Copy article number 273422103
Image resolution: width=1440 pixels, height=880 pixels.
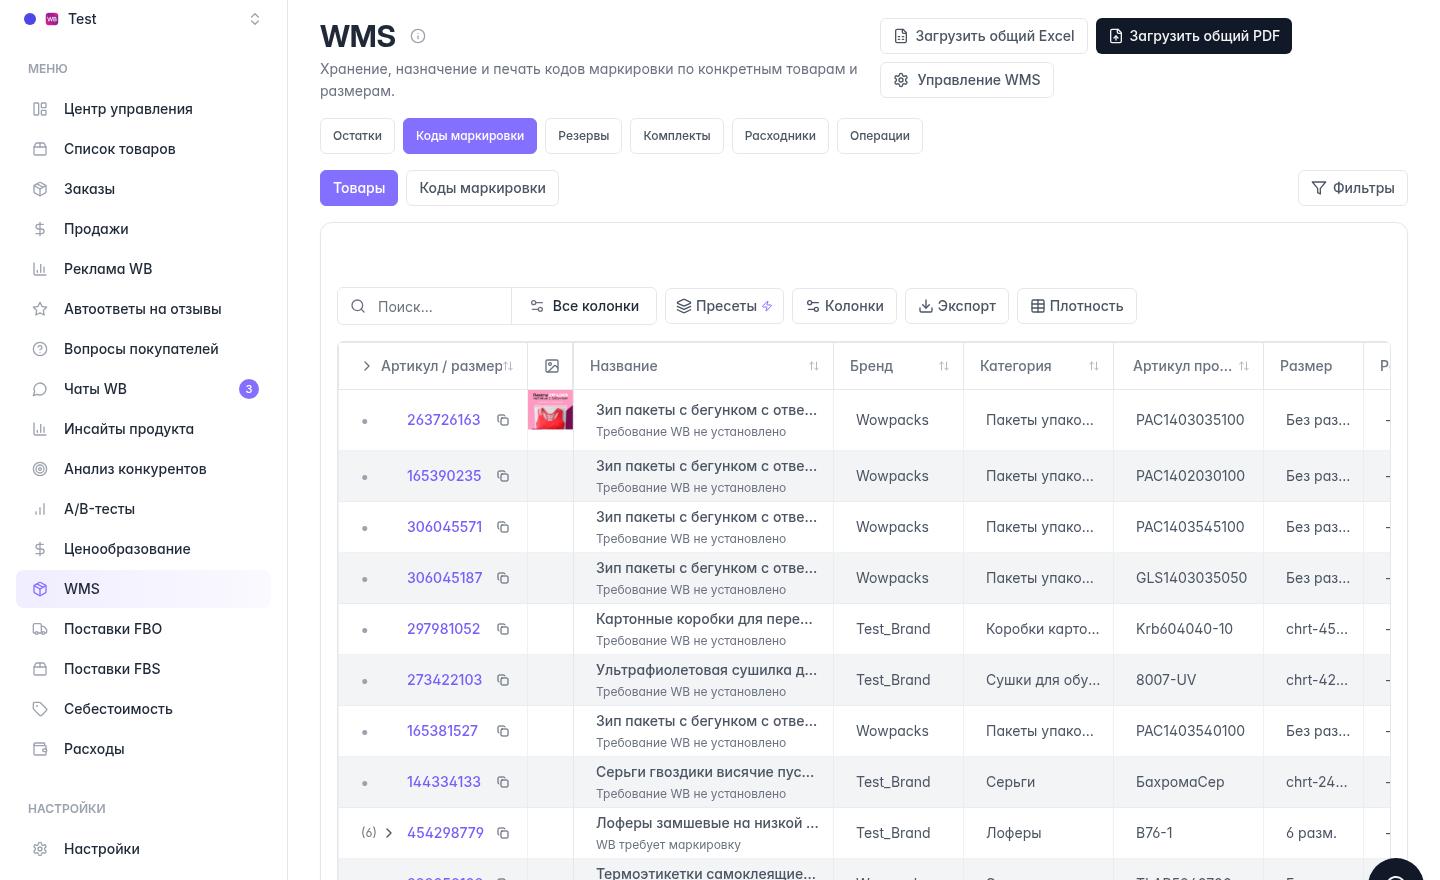pyautogui.click(x=503, y=680)
